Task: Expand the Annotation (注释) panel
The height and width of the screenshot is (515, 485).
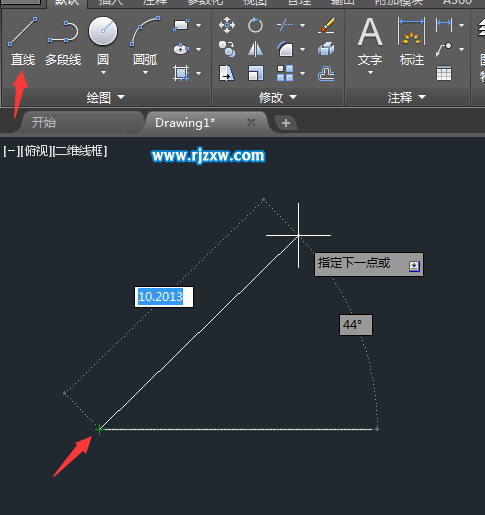Action: (x=407, y=97)
